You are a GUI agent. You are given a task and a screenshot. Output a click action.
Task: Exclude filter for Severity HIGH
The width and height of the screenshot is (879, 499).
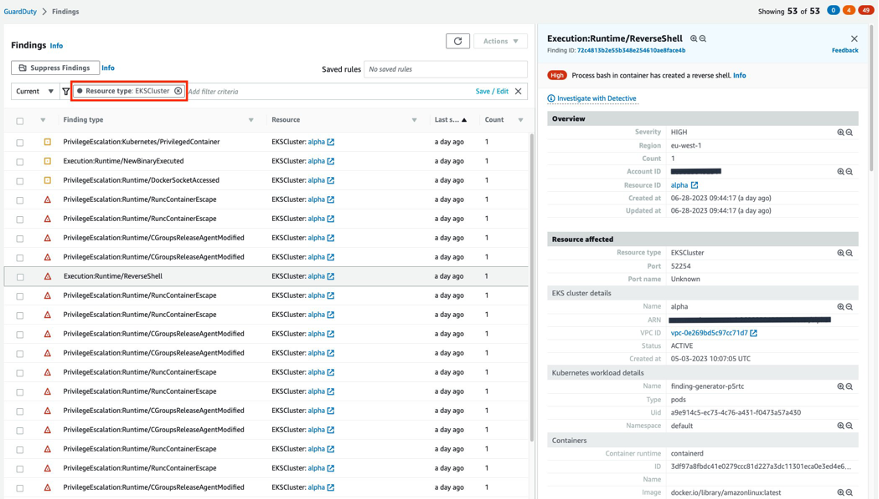tap(849, 132)
